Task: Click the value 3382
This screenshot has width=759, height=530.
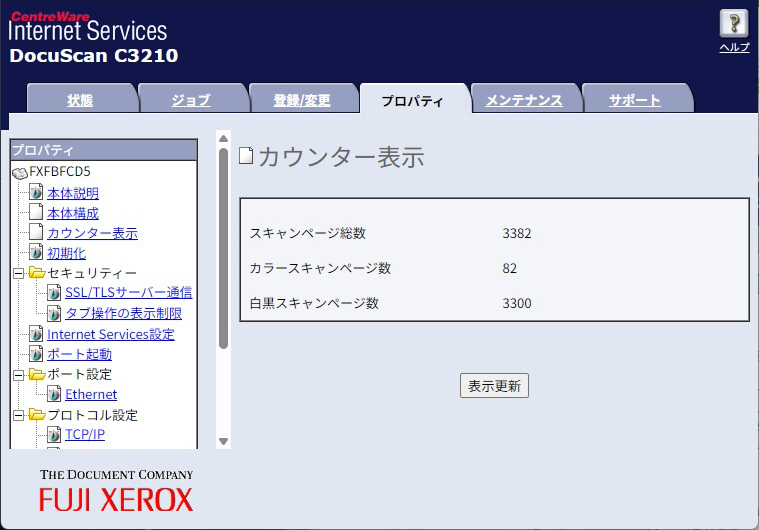Action: [x=516, y=233]
